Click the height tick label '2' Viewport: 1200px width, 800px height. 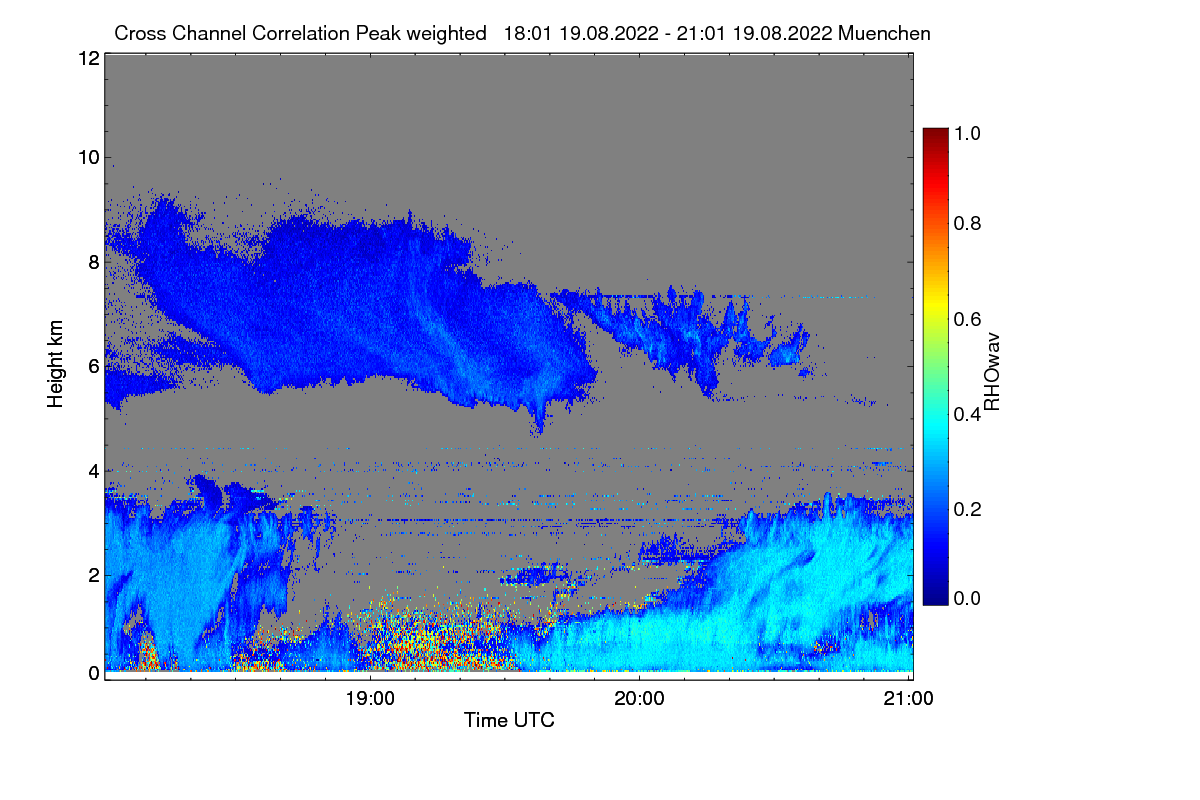click(x=93, y=574)
